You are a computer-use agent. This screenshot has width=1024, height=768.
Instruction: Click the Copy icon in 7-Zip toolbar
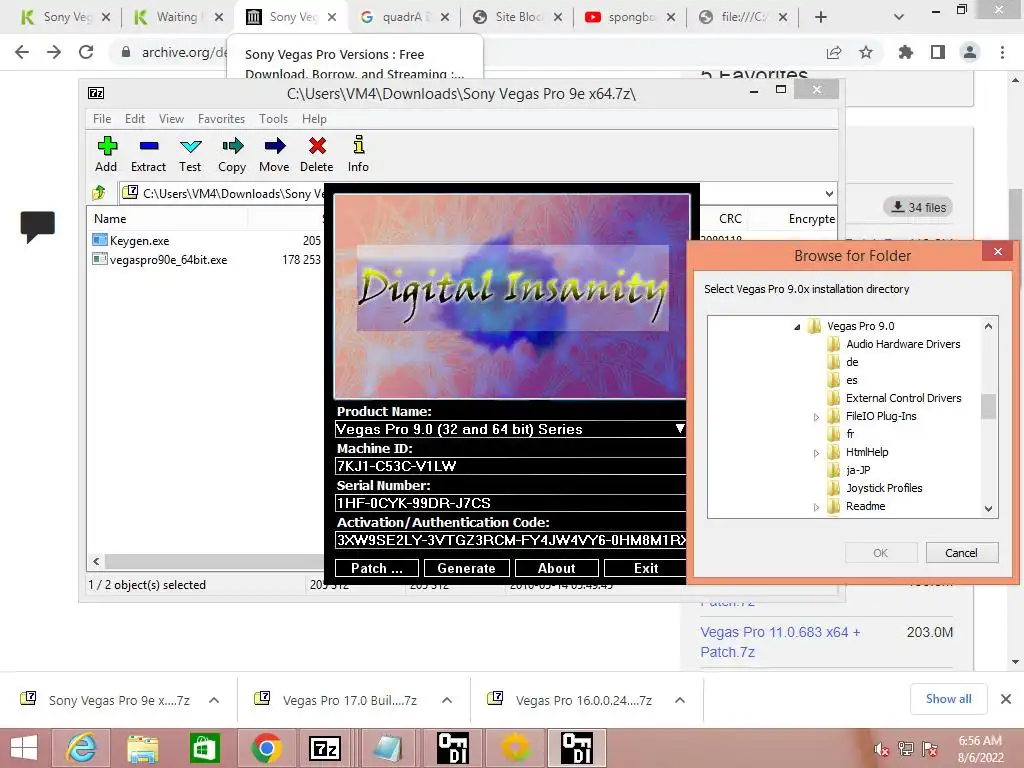pos(232,146)
